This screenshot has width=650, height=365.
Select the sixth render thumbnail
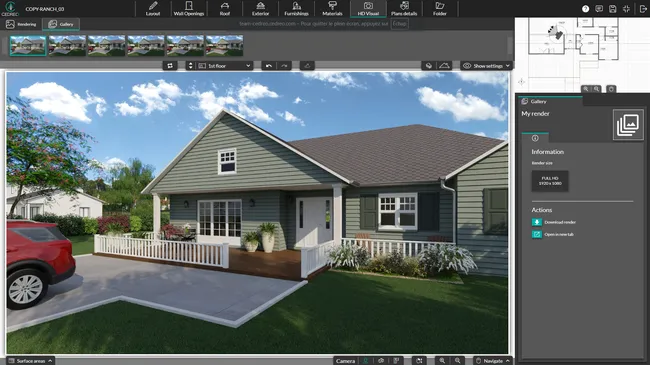225,45
